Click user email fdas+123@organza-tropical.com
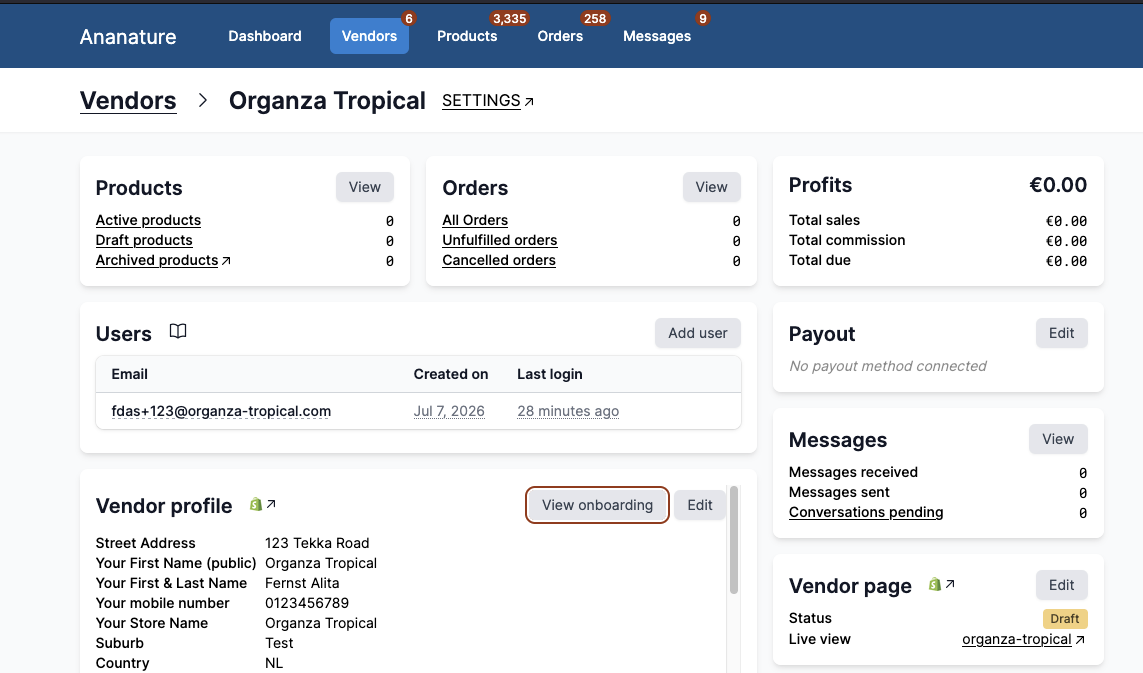 point(221,411)
